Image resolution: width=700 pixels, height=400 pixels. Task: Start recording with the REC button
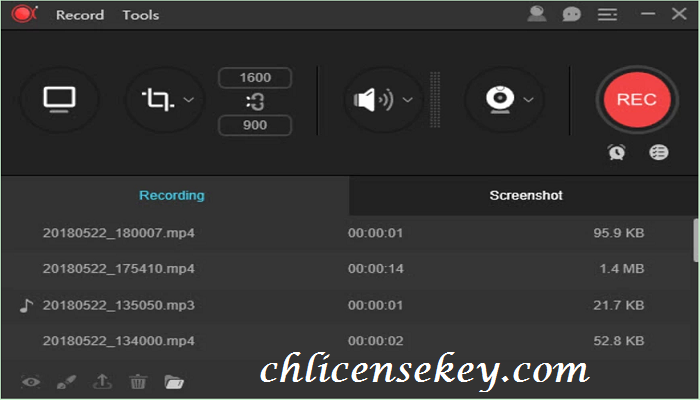[637, 100]
